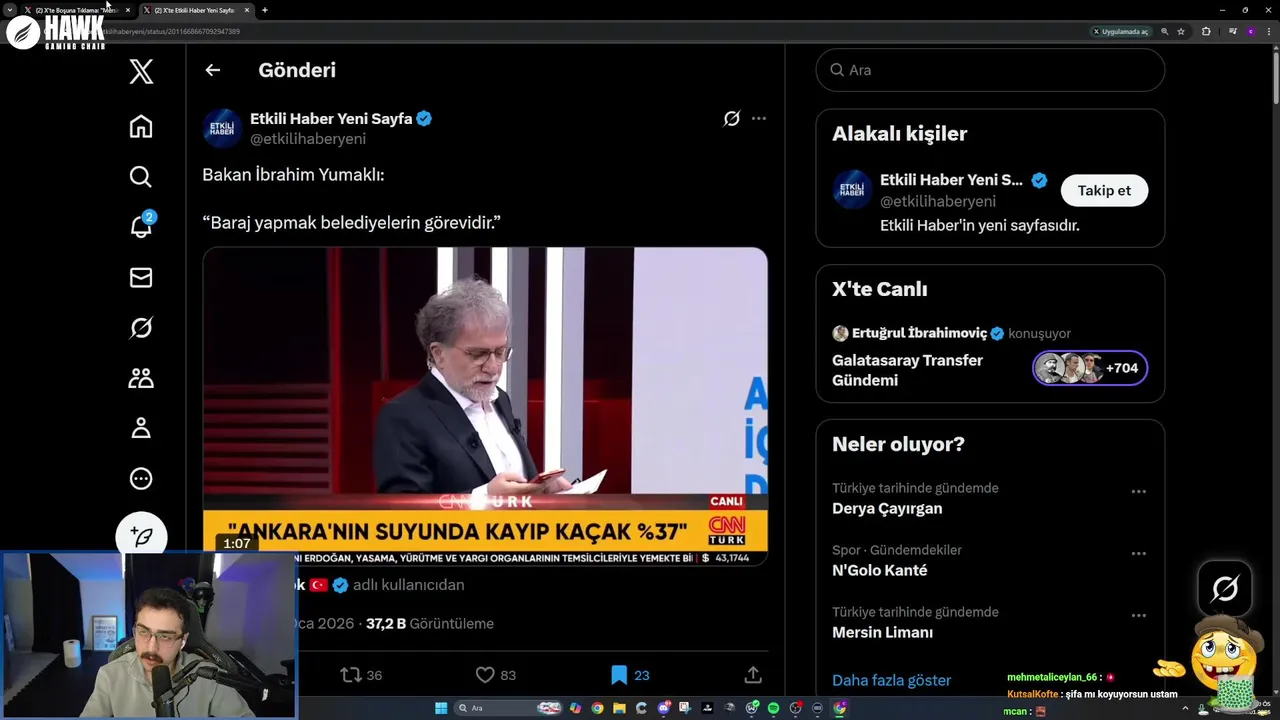This screenshot has height=720, width=1280.
Task: Open @etkilihaberyeni handle under author name
Action: click(x=308, y=139)
